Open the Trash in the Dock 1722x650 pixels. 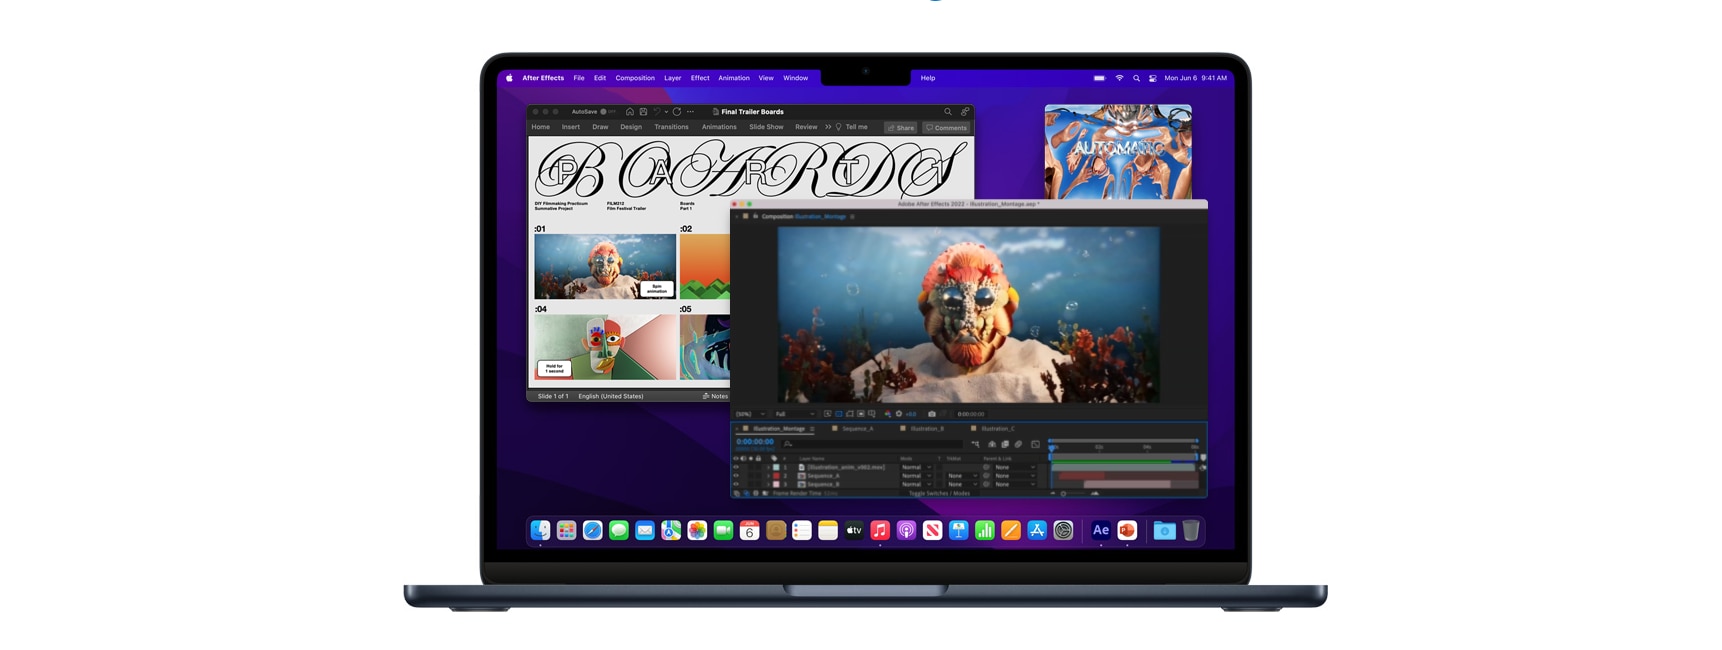tap(1191, 531)
